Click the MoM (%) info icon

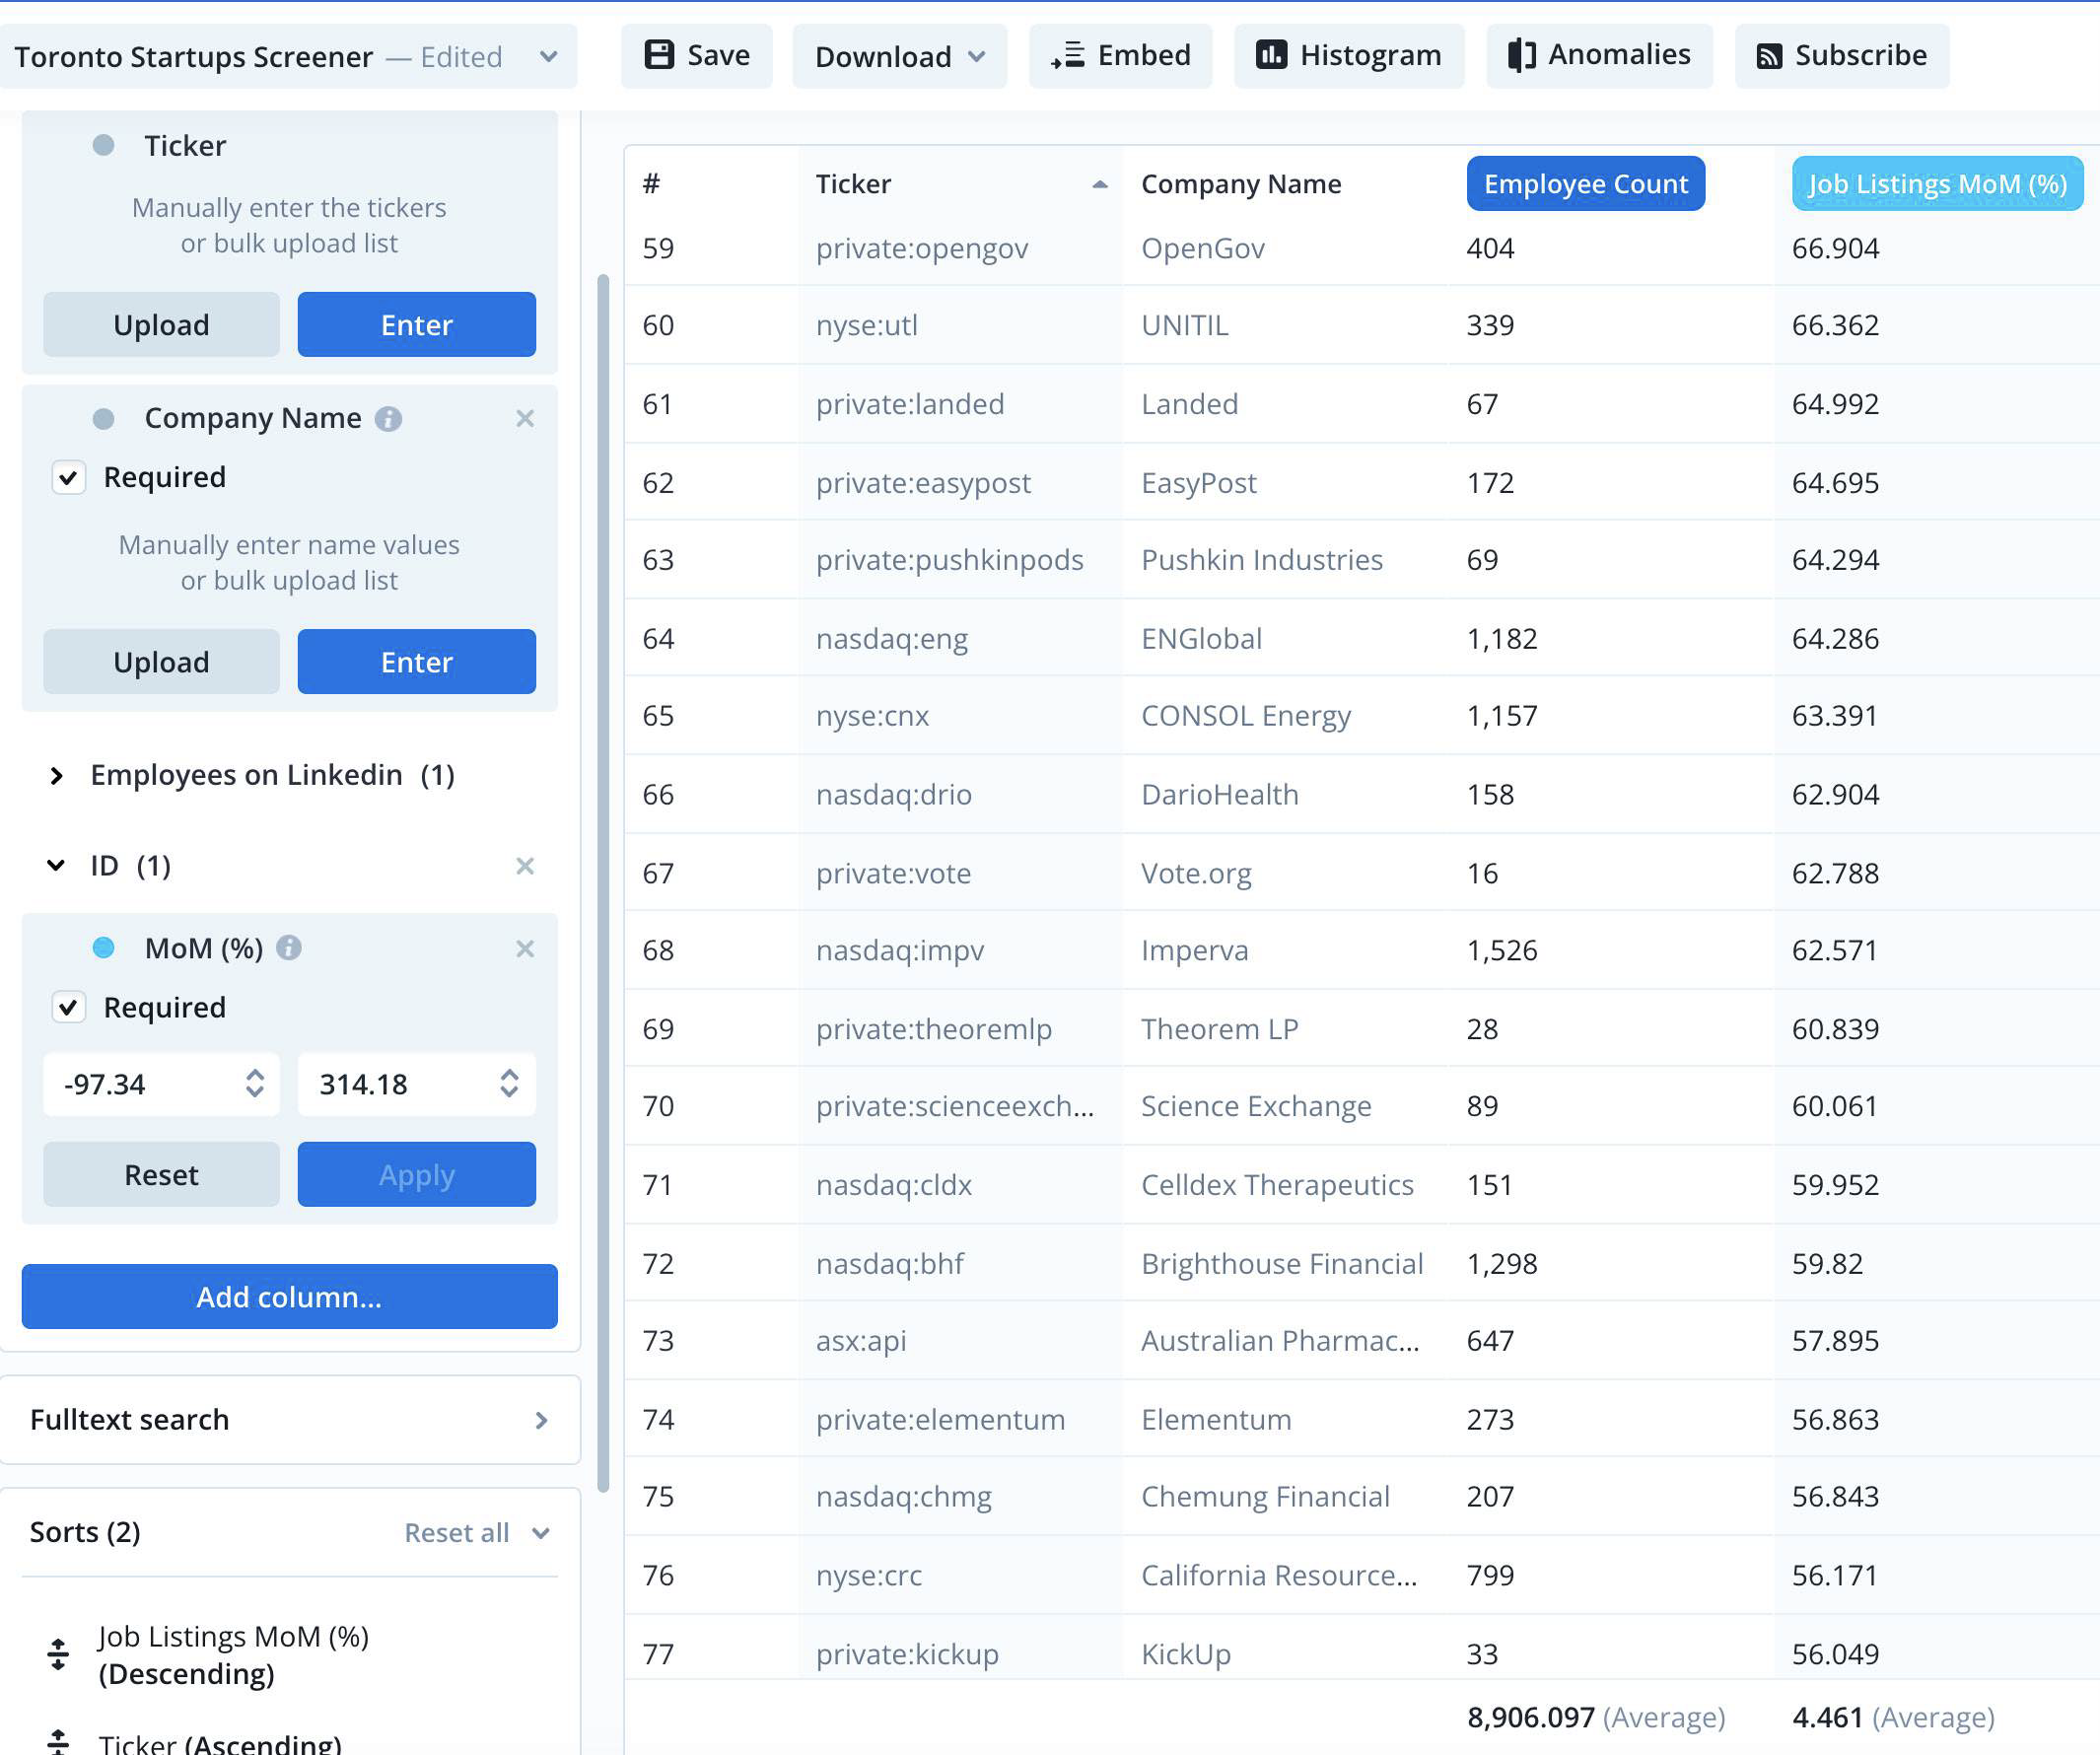(x=289, y=947)
